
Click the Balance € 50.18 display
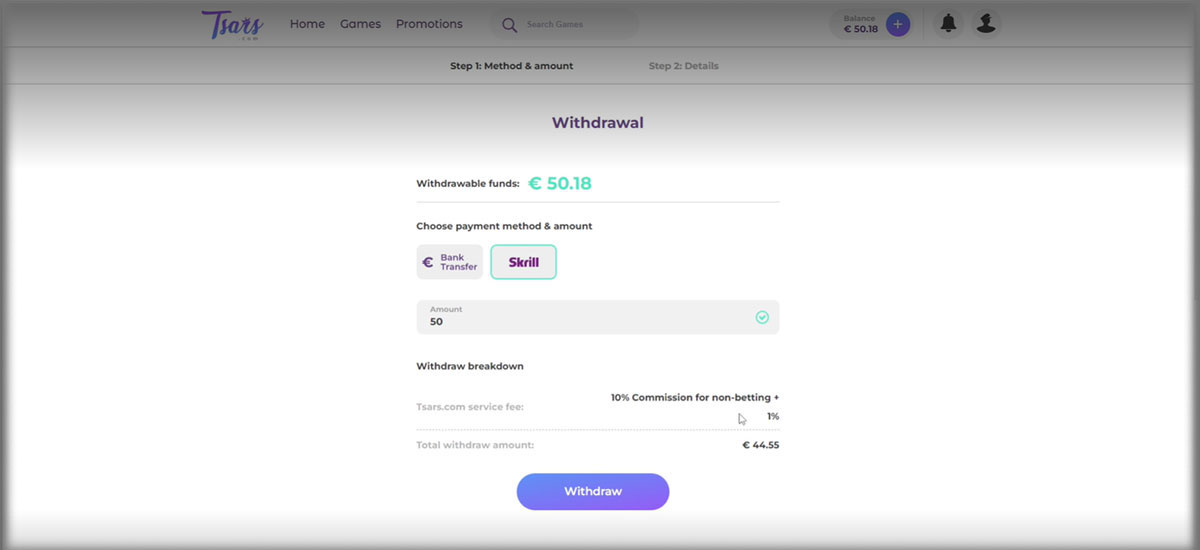(860, 24)
